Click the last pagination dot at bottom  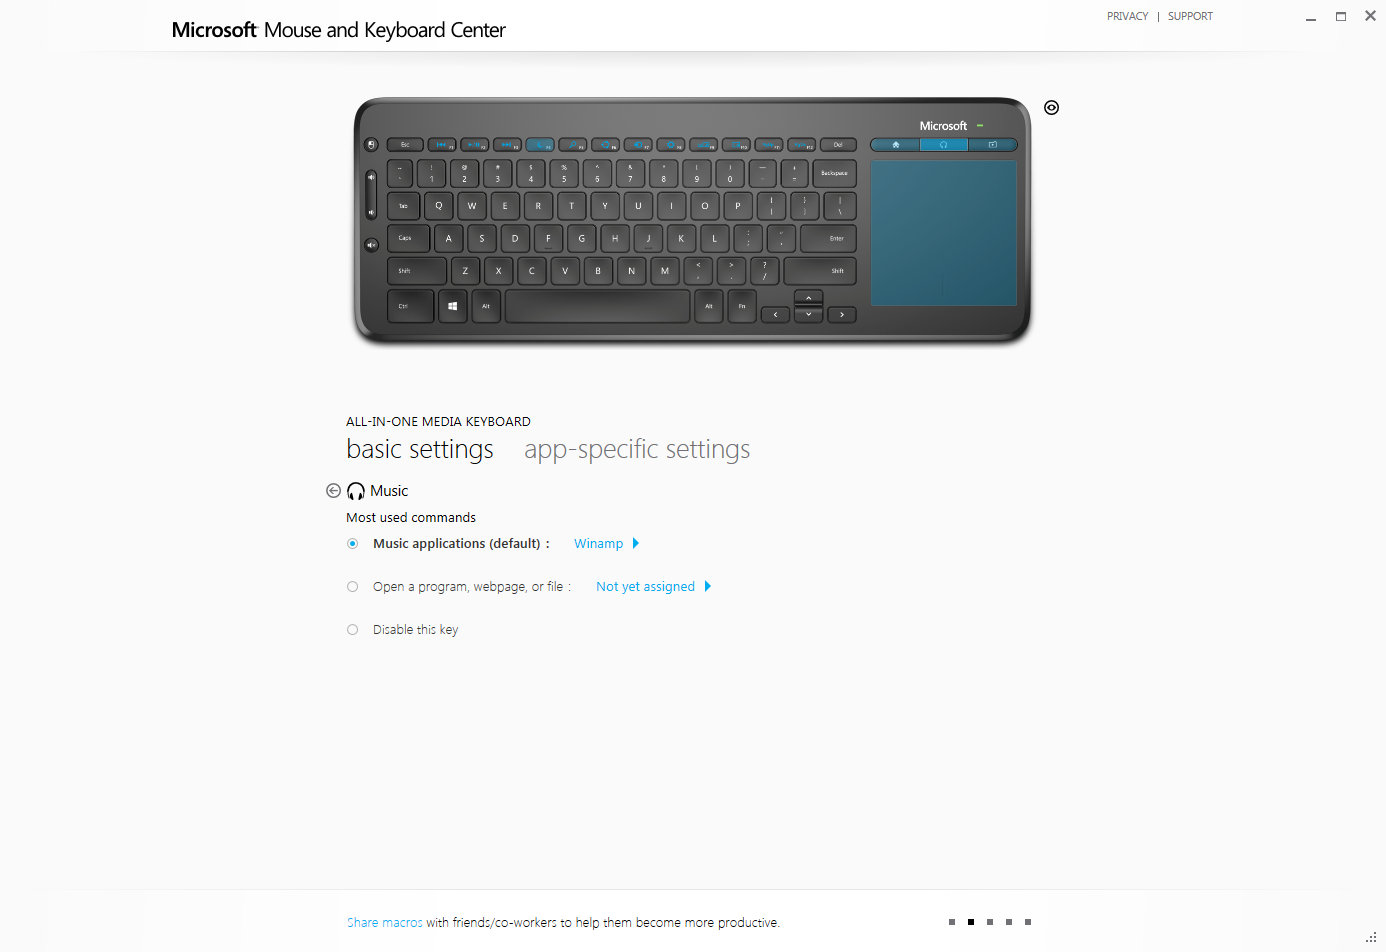1028,922
